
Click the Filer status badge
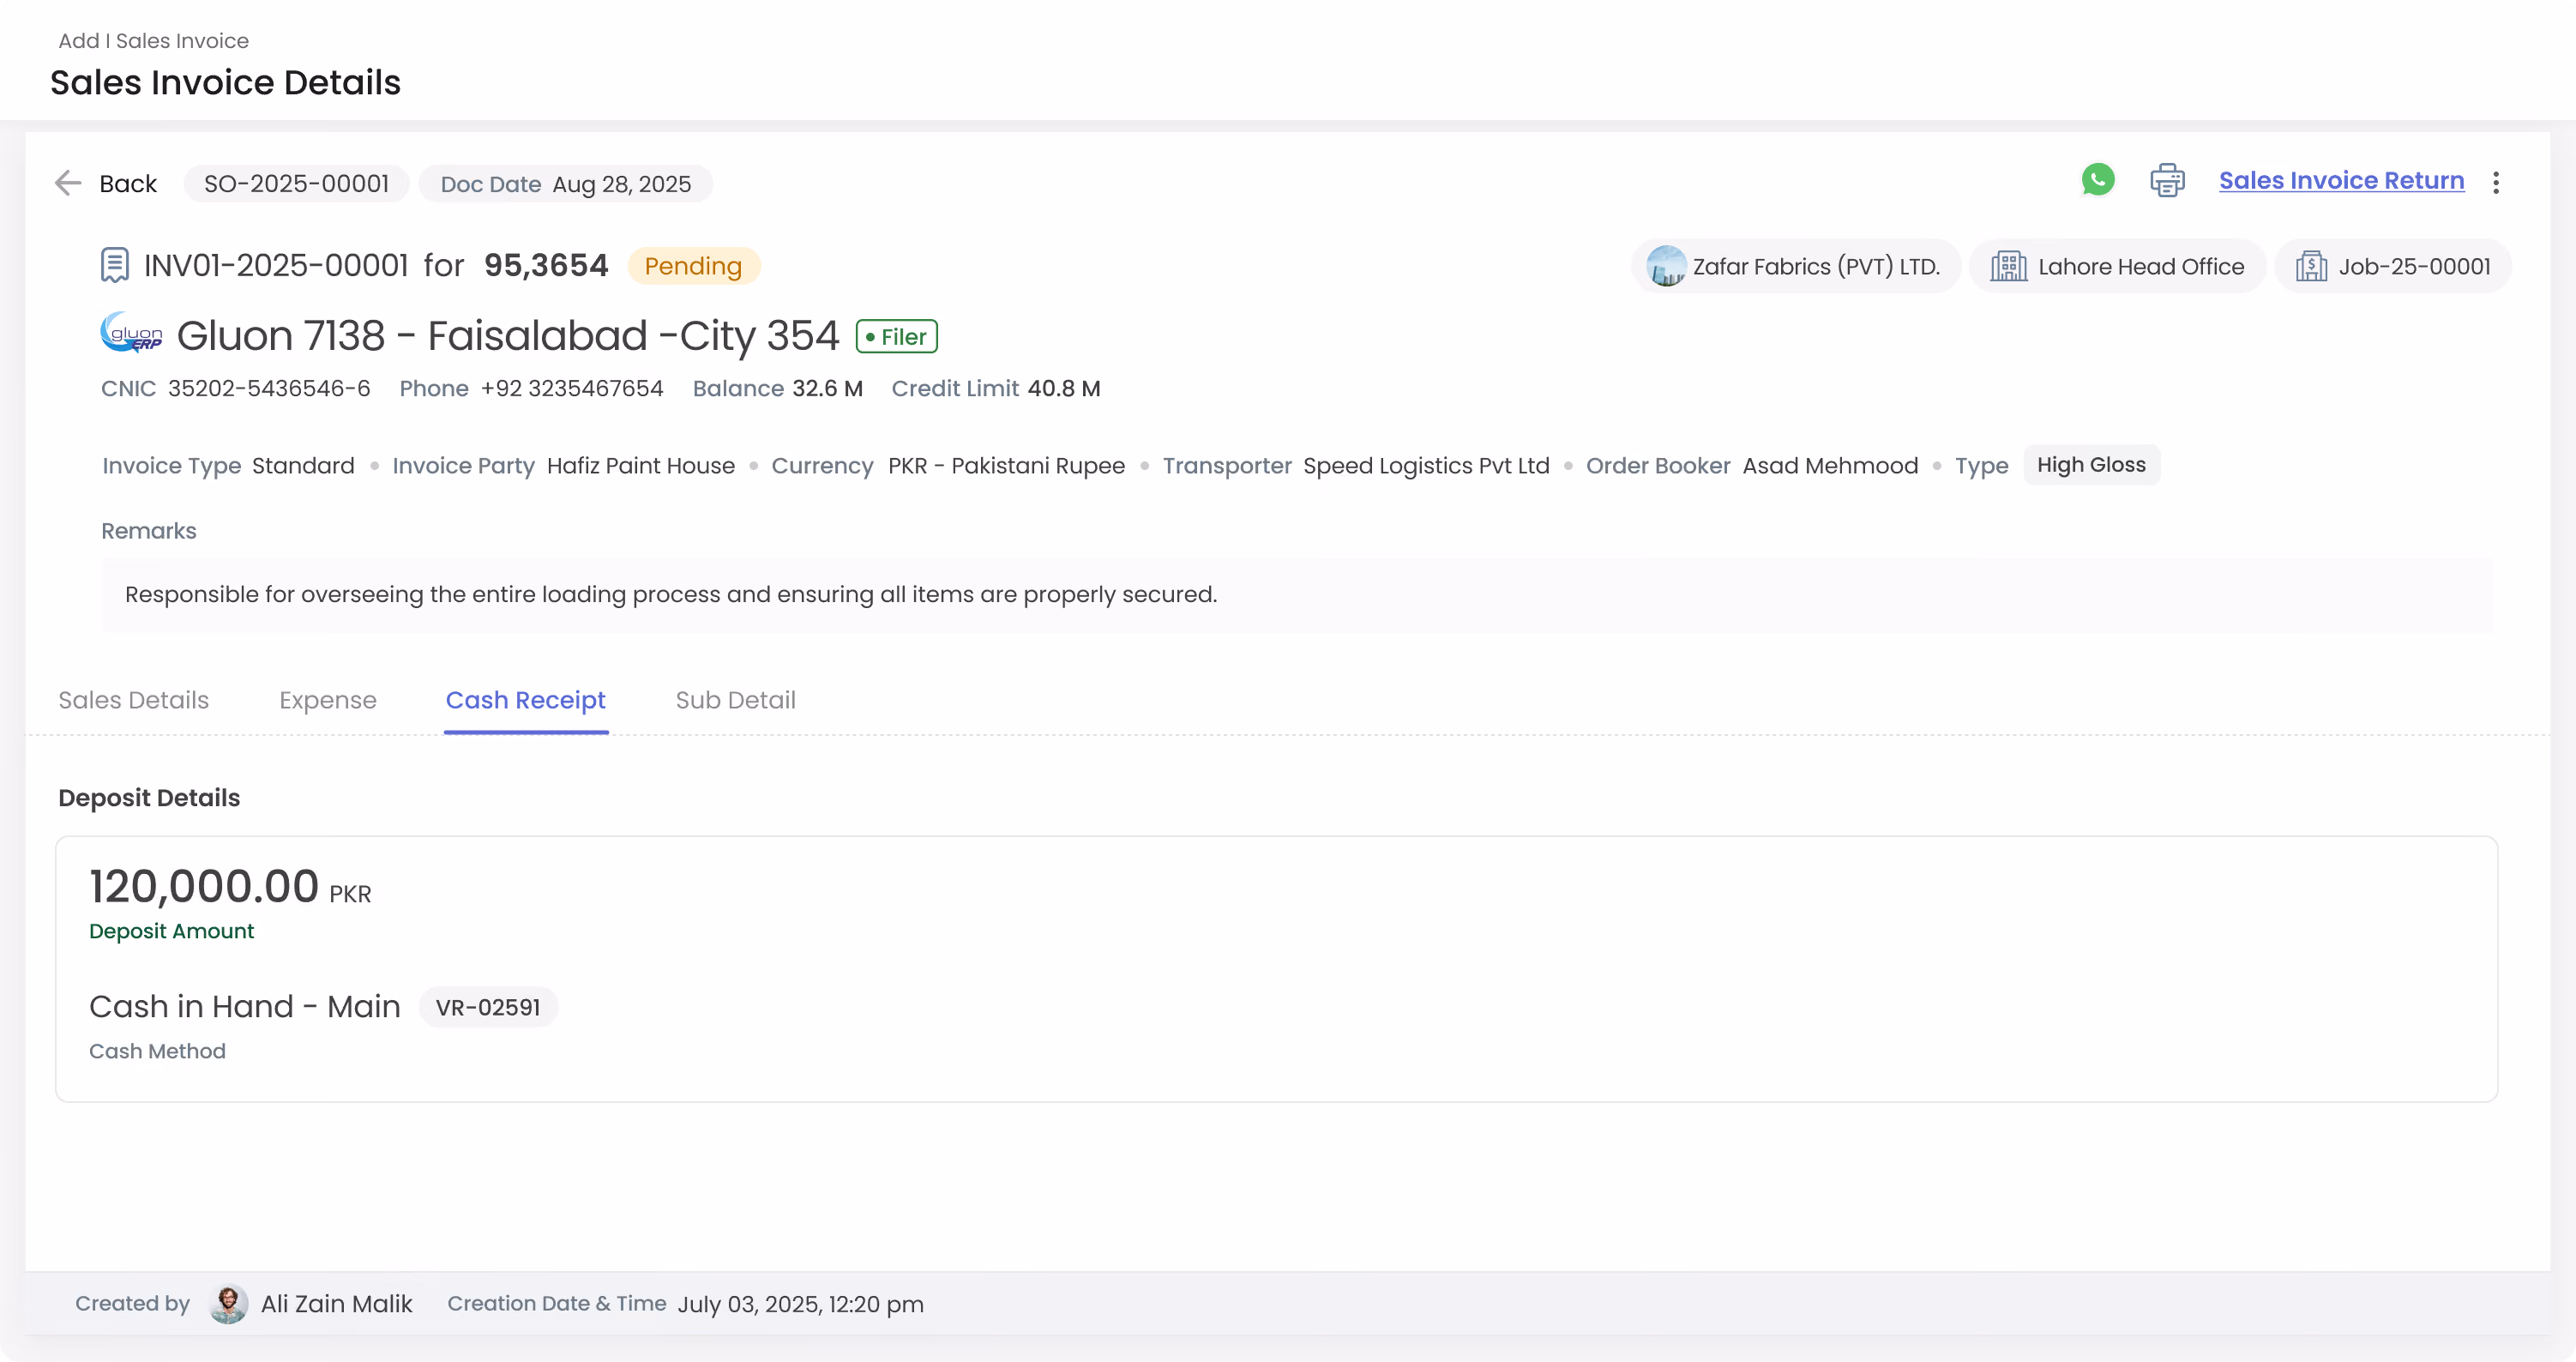(896, 337)
